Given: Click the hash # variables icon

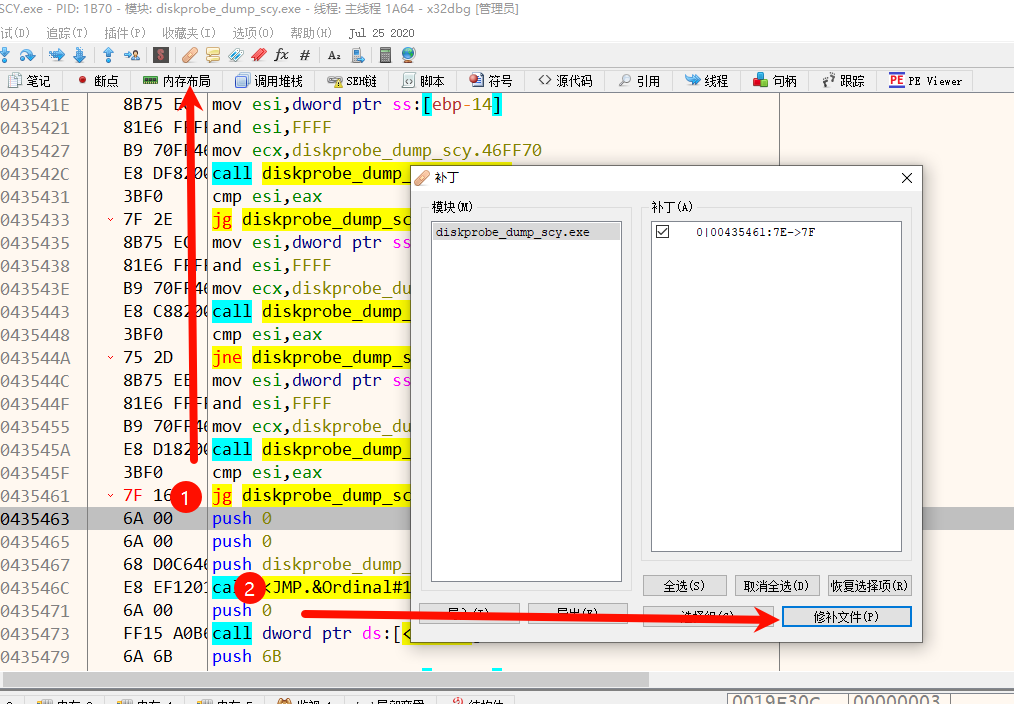Looking at the screenshot, I should 305,56.
